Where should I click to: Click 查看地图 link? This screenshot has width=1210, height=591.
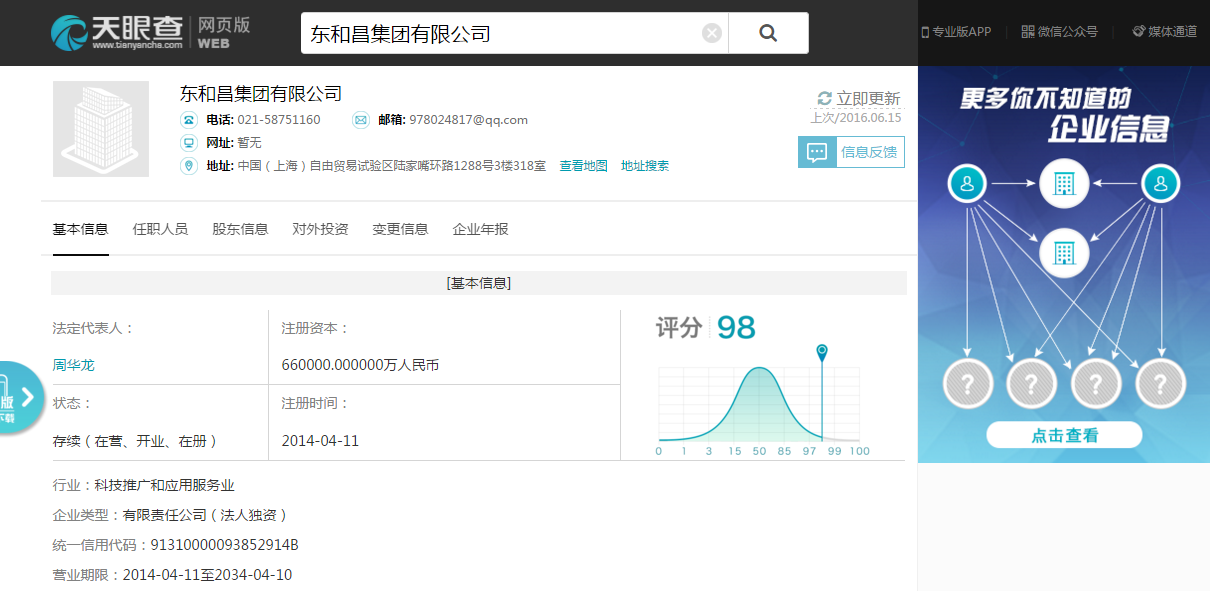[583, 166]
